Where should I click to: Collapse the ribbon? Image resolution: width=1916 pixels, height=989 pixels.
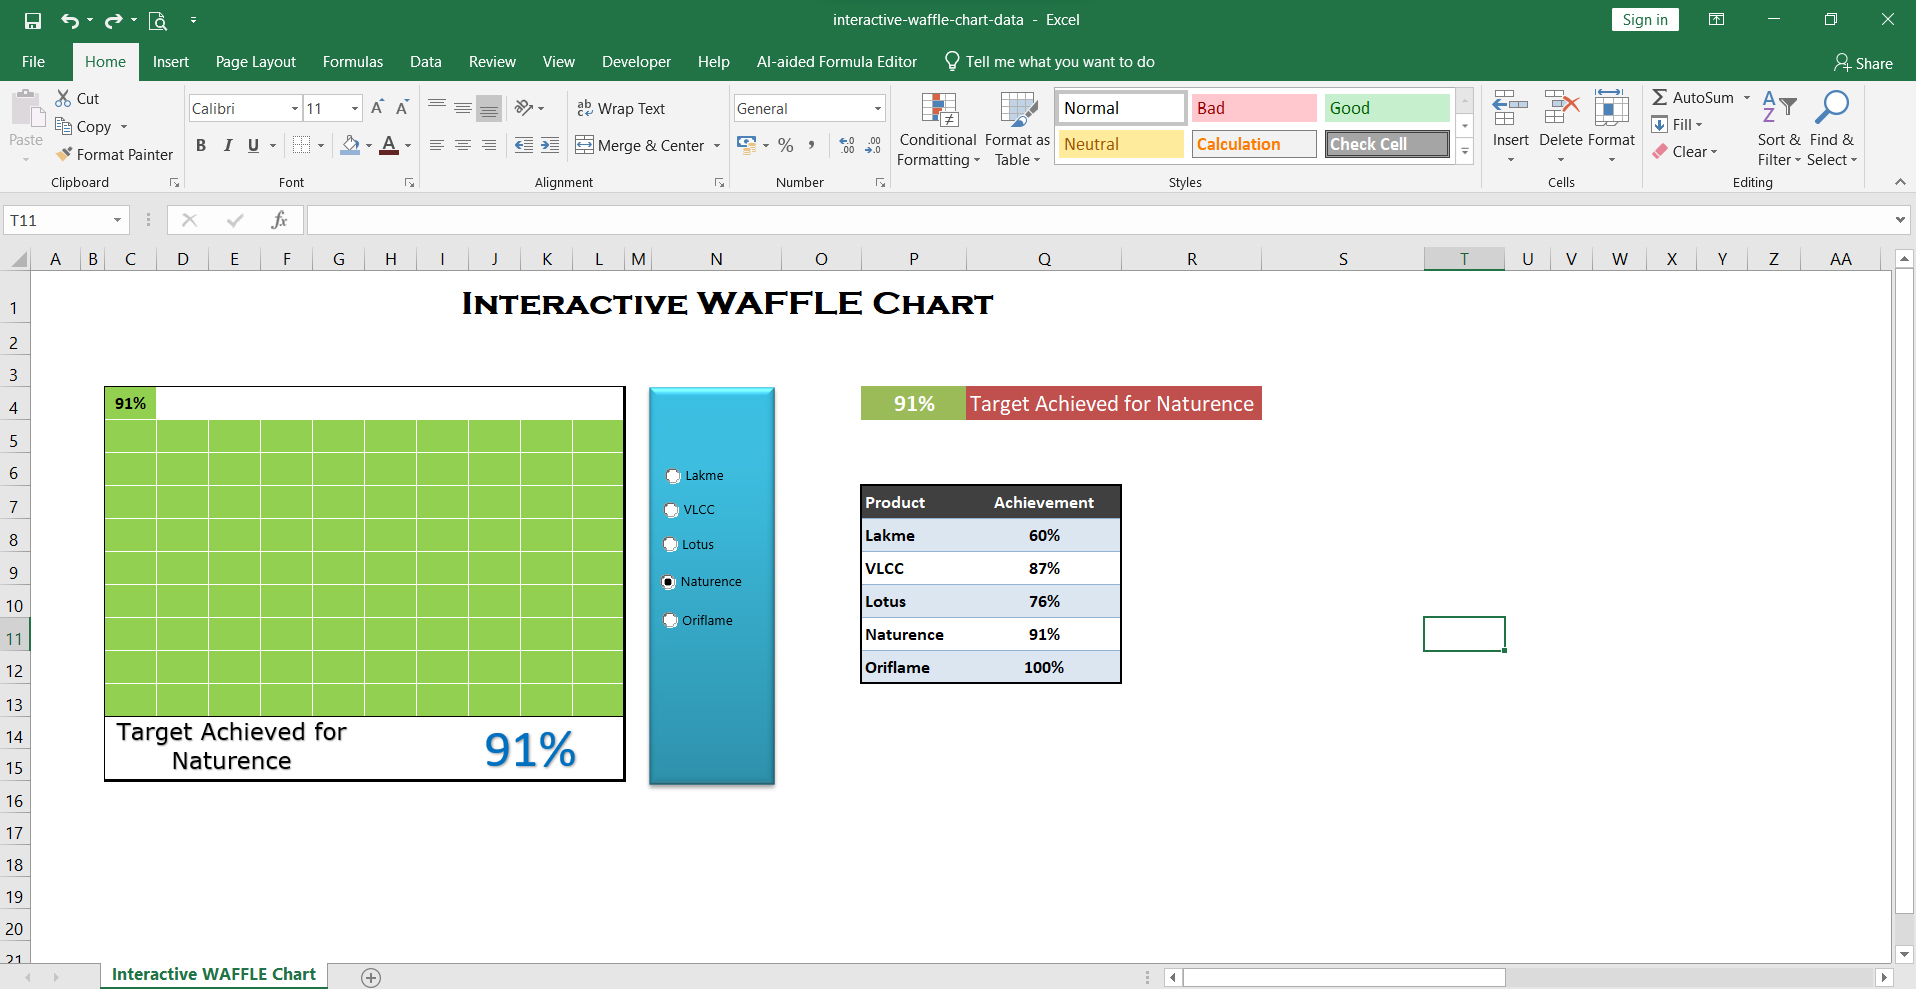(x=1900, y=182)
